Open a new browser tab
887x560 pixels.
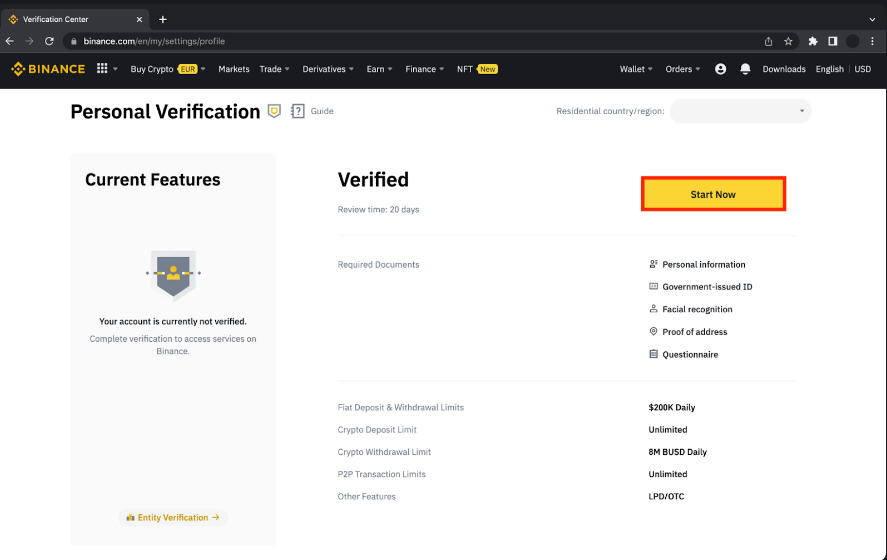click(163, 19)
